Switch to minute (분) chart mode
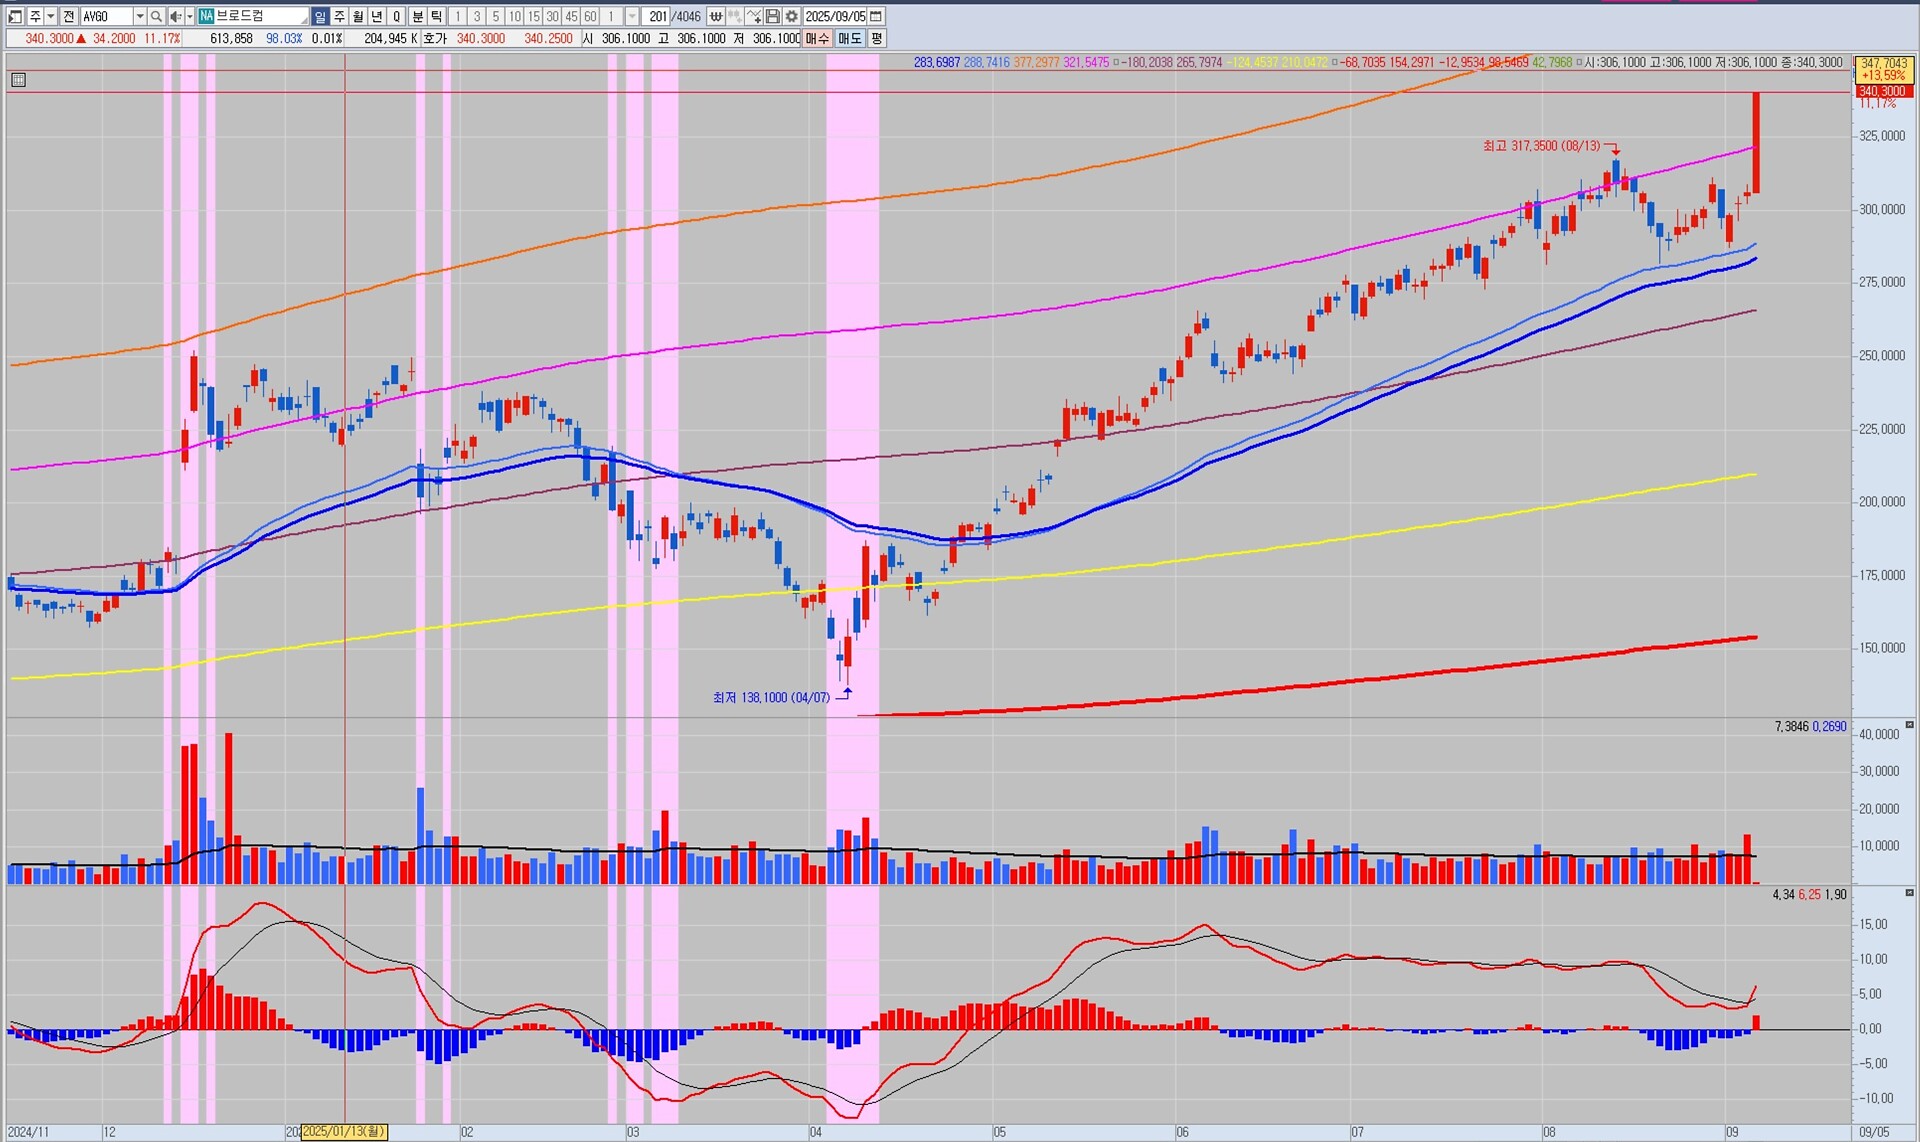The height and width of the screenshot is (1142, 1920). [x=418, y=16]
